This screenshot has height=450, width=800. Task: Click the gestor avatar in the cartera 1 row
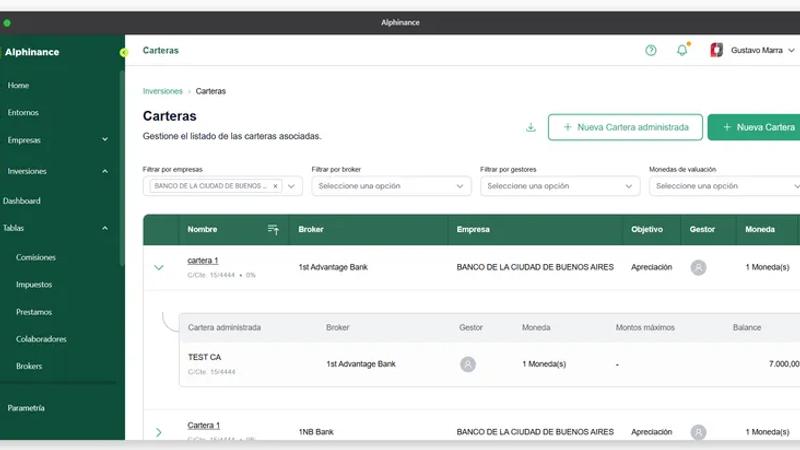click(x=698, y=267)
